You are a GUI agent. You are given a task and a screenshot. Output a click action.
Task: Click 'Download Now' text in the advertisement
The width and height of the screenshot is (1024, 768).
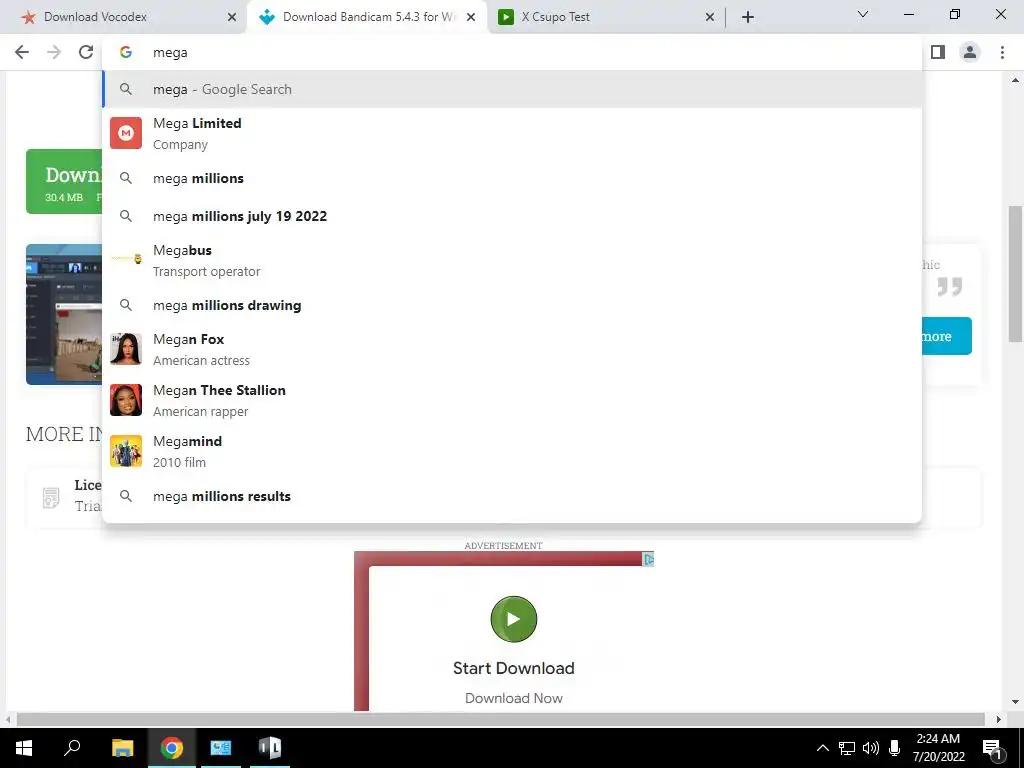point(514,698)
